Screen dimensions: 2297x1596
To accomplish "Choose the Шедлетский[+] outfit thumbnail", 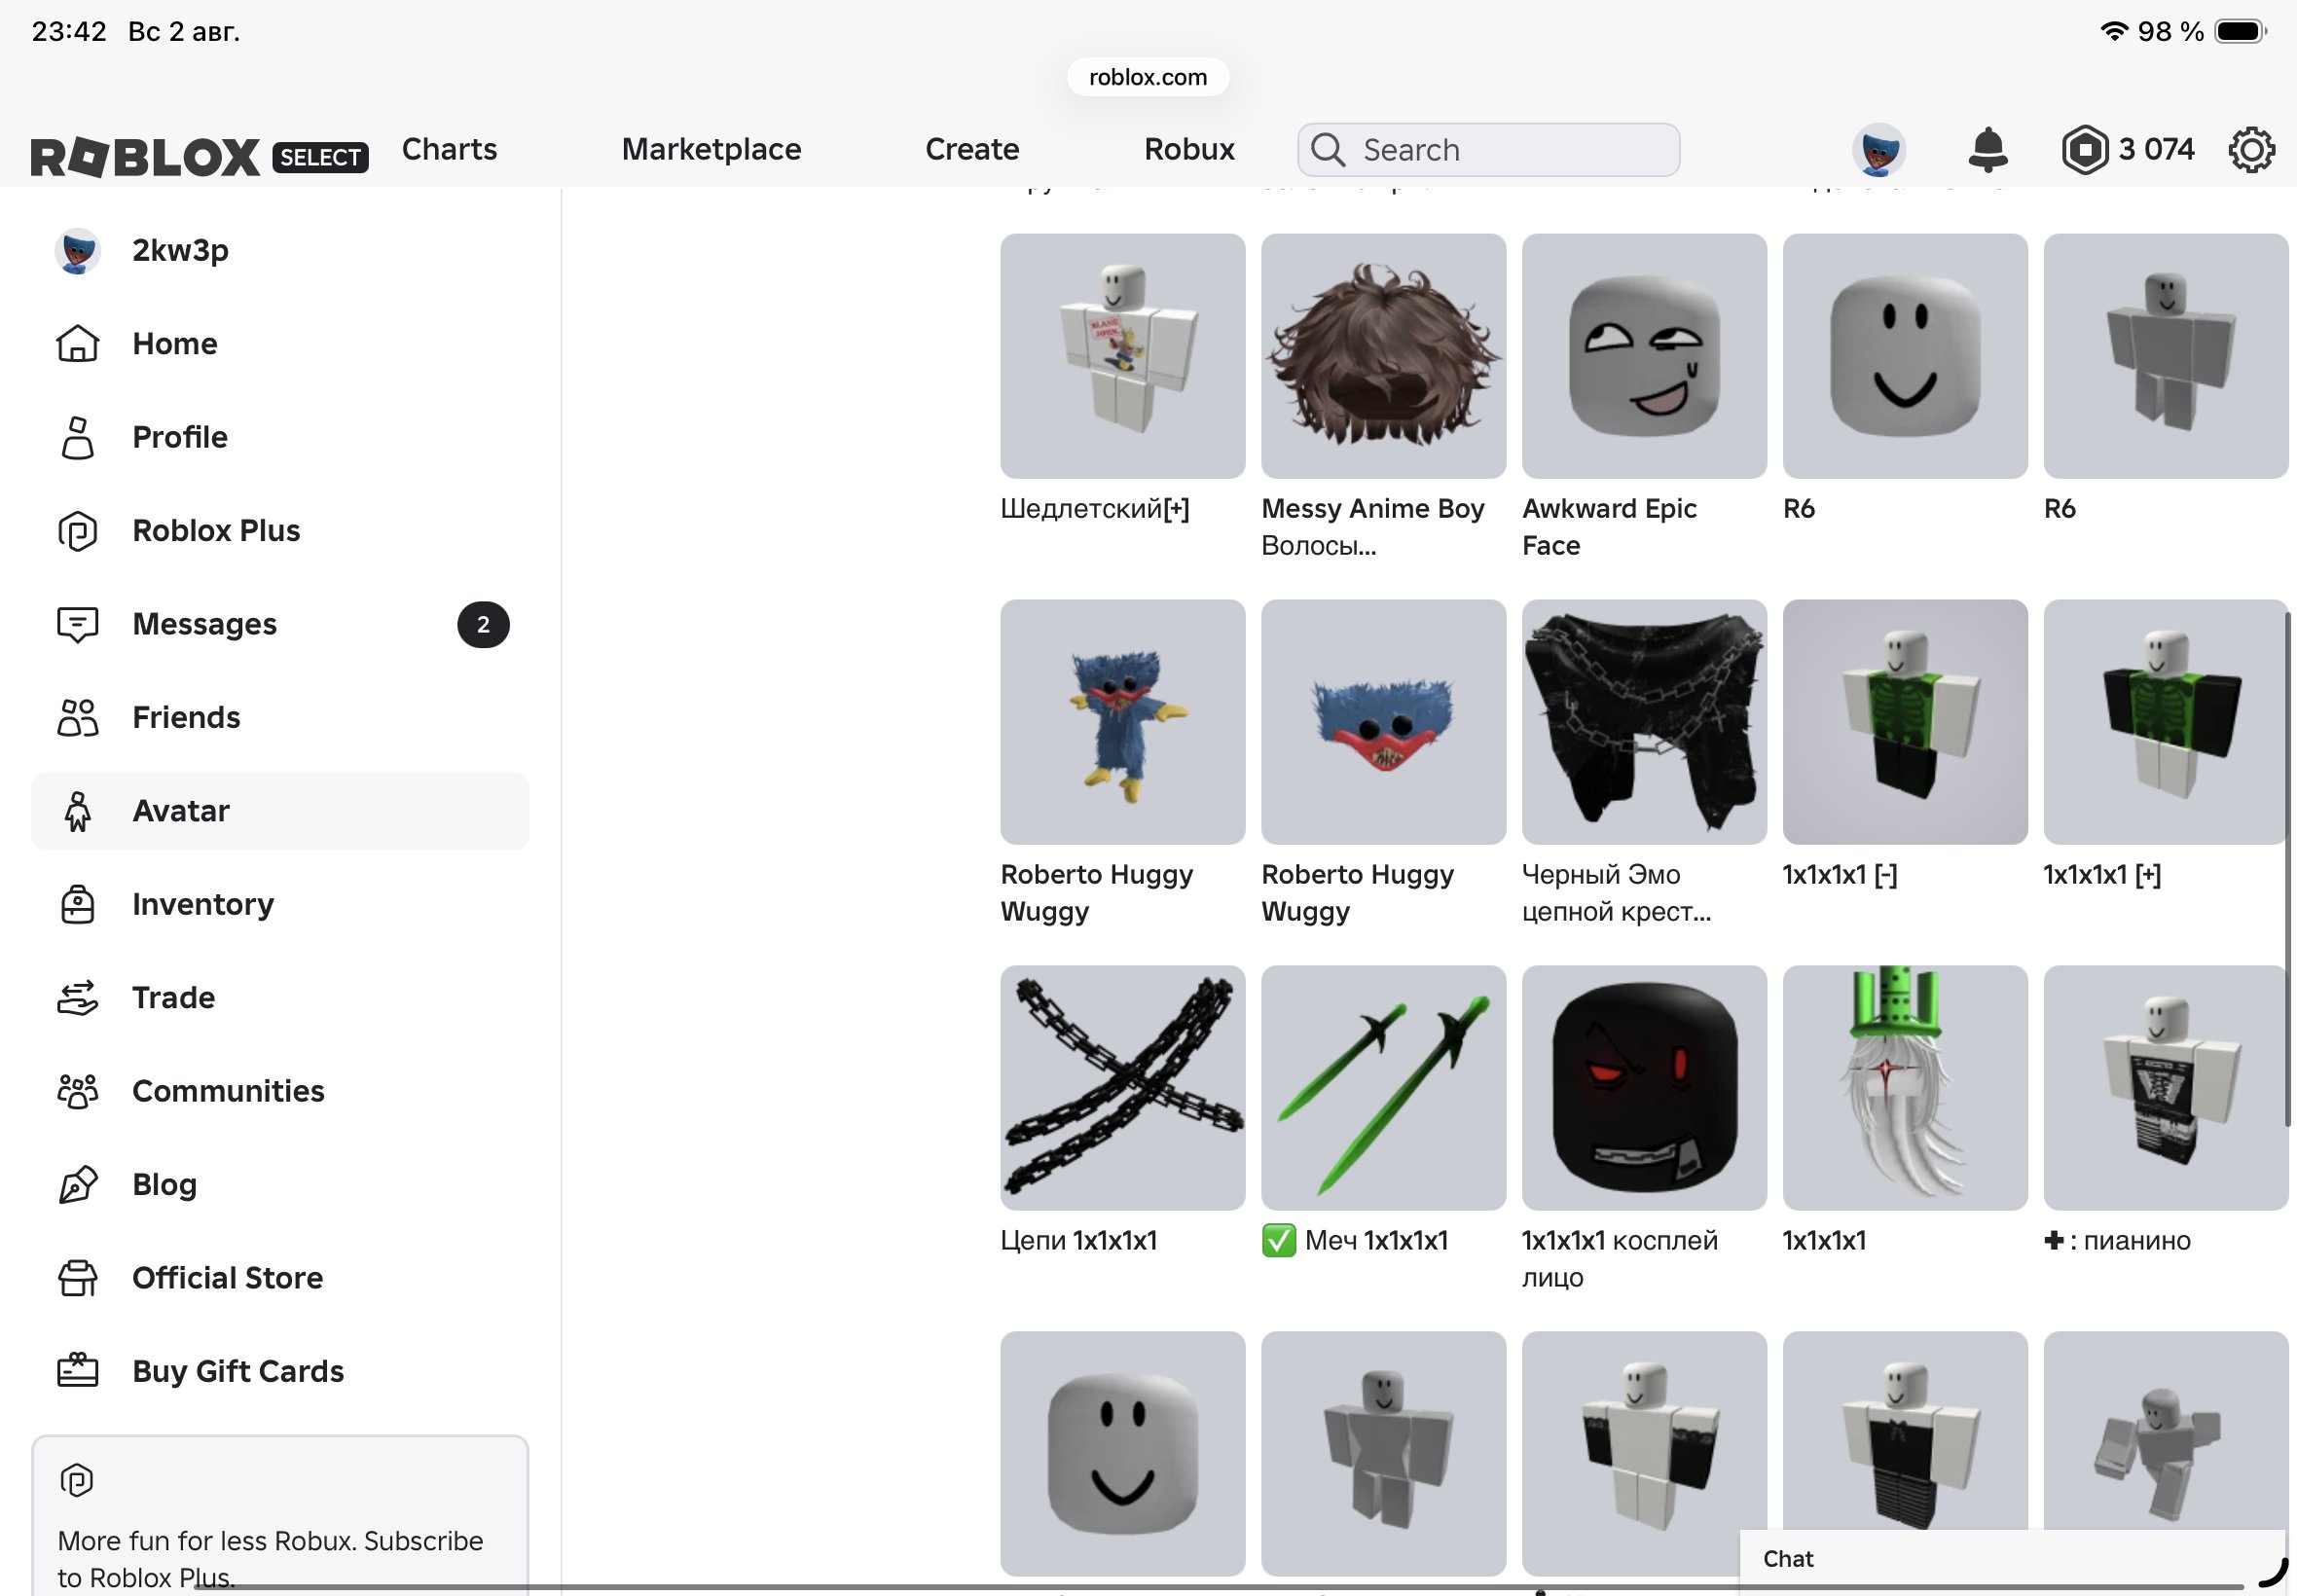I will [1122, 356].
